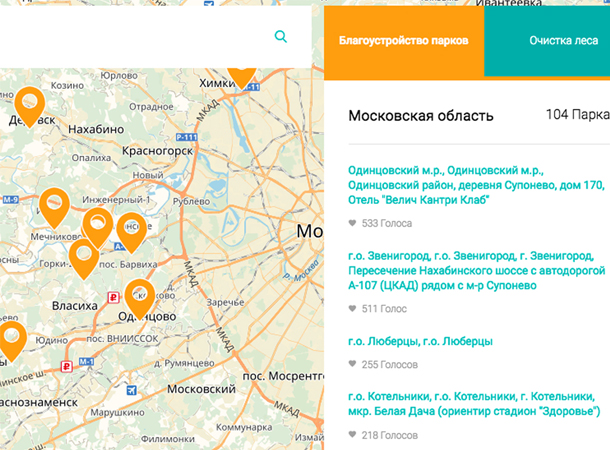610x450 pixels.
Task: Click the map pin above Мечниково
Action: coord(54,208)
